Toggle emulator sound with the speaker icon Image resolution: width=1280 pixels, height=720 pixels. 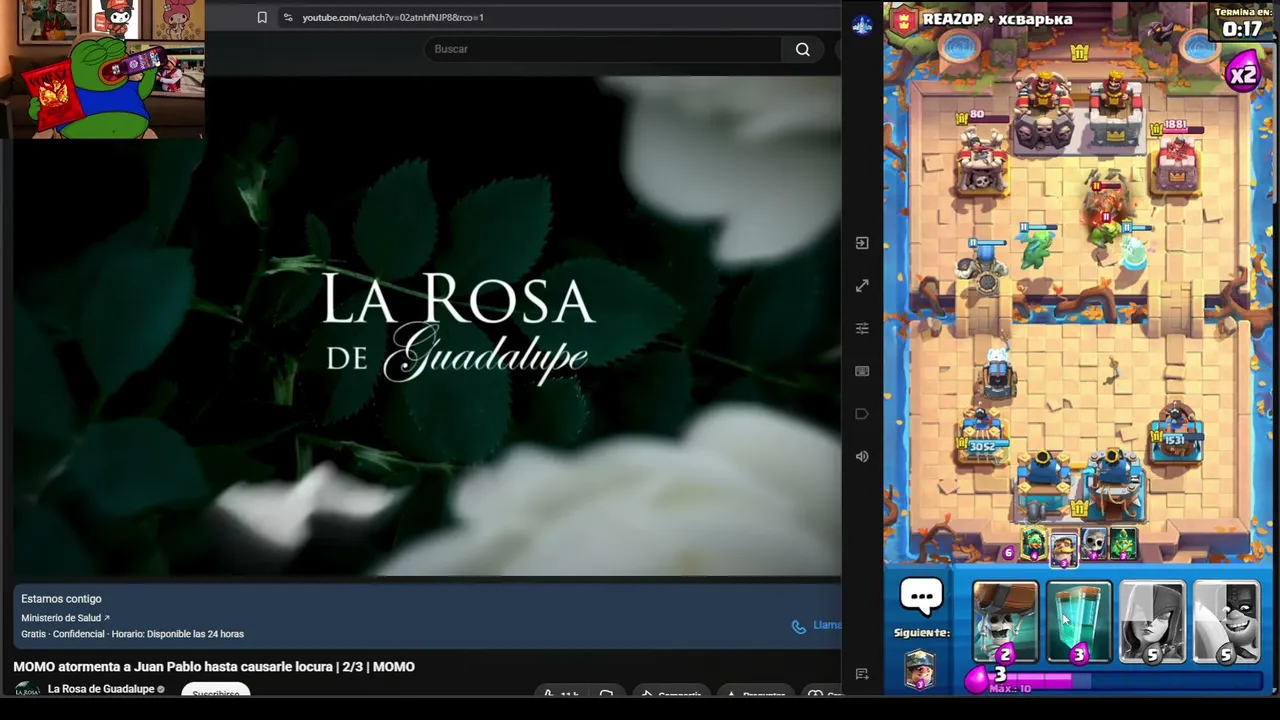click(862, 457)
